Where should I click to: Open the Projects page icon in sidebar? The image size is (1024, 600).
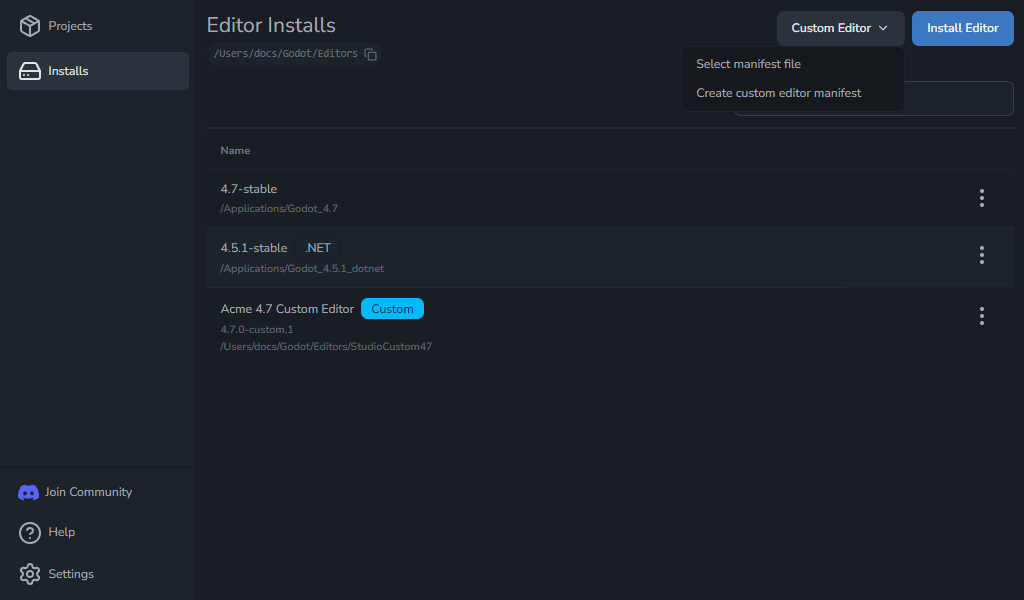coord(29,26)
